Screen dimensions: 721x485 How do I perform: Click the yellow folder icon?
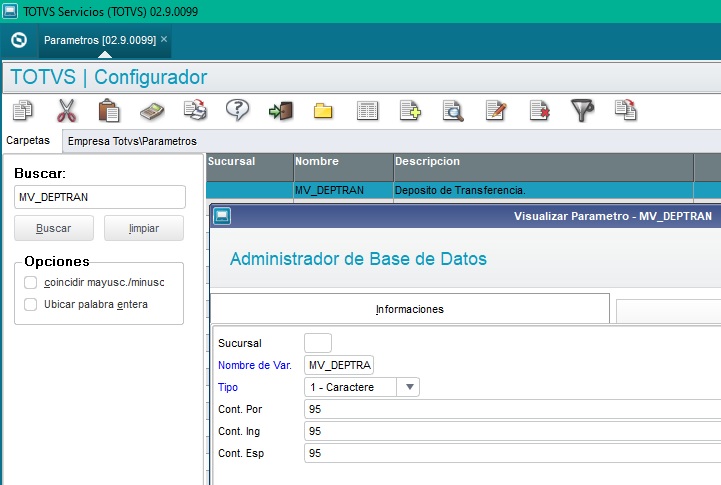point(323,111)
